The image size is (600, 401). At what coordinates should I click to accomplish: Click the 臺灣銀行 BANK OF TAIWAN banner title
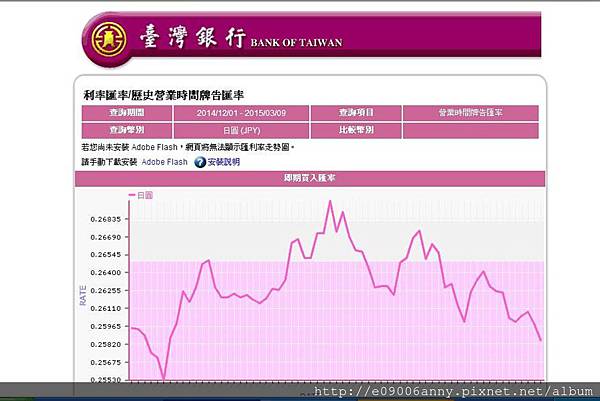pos(241,38)
